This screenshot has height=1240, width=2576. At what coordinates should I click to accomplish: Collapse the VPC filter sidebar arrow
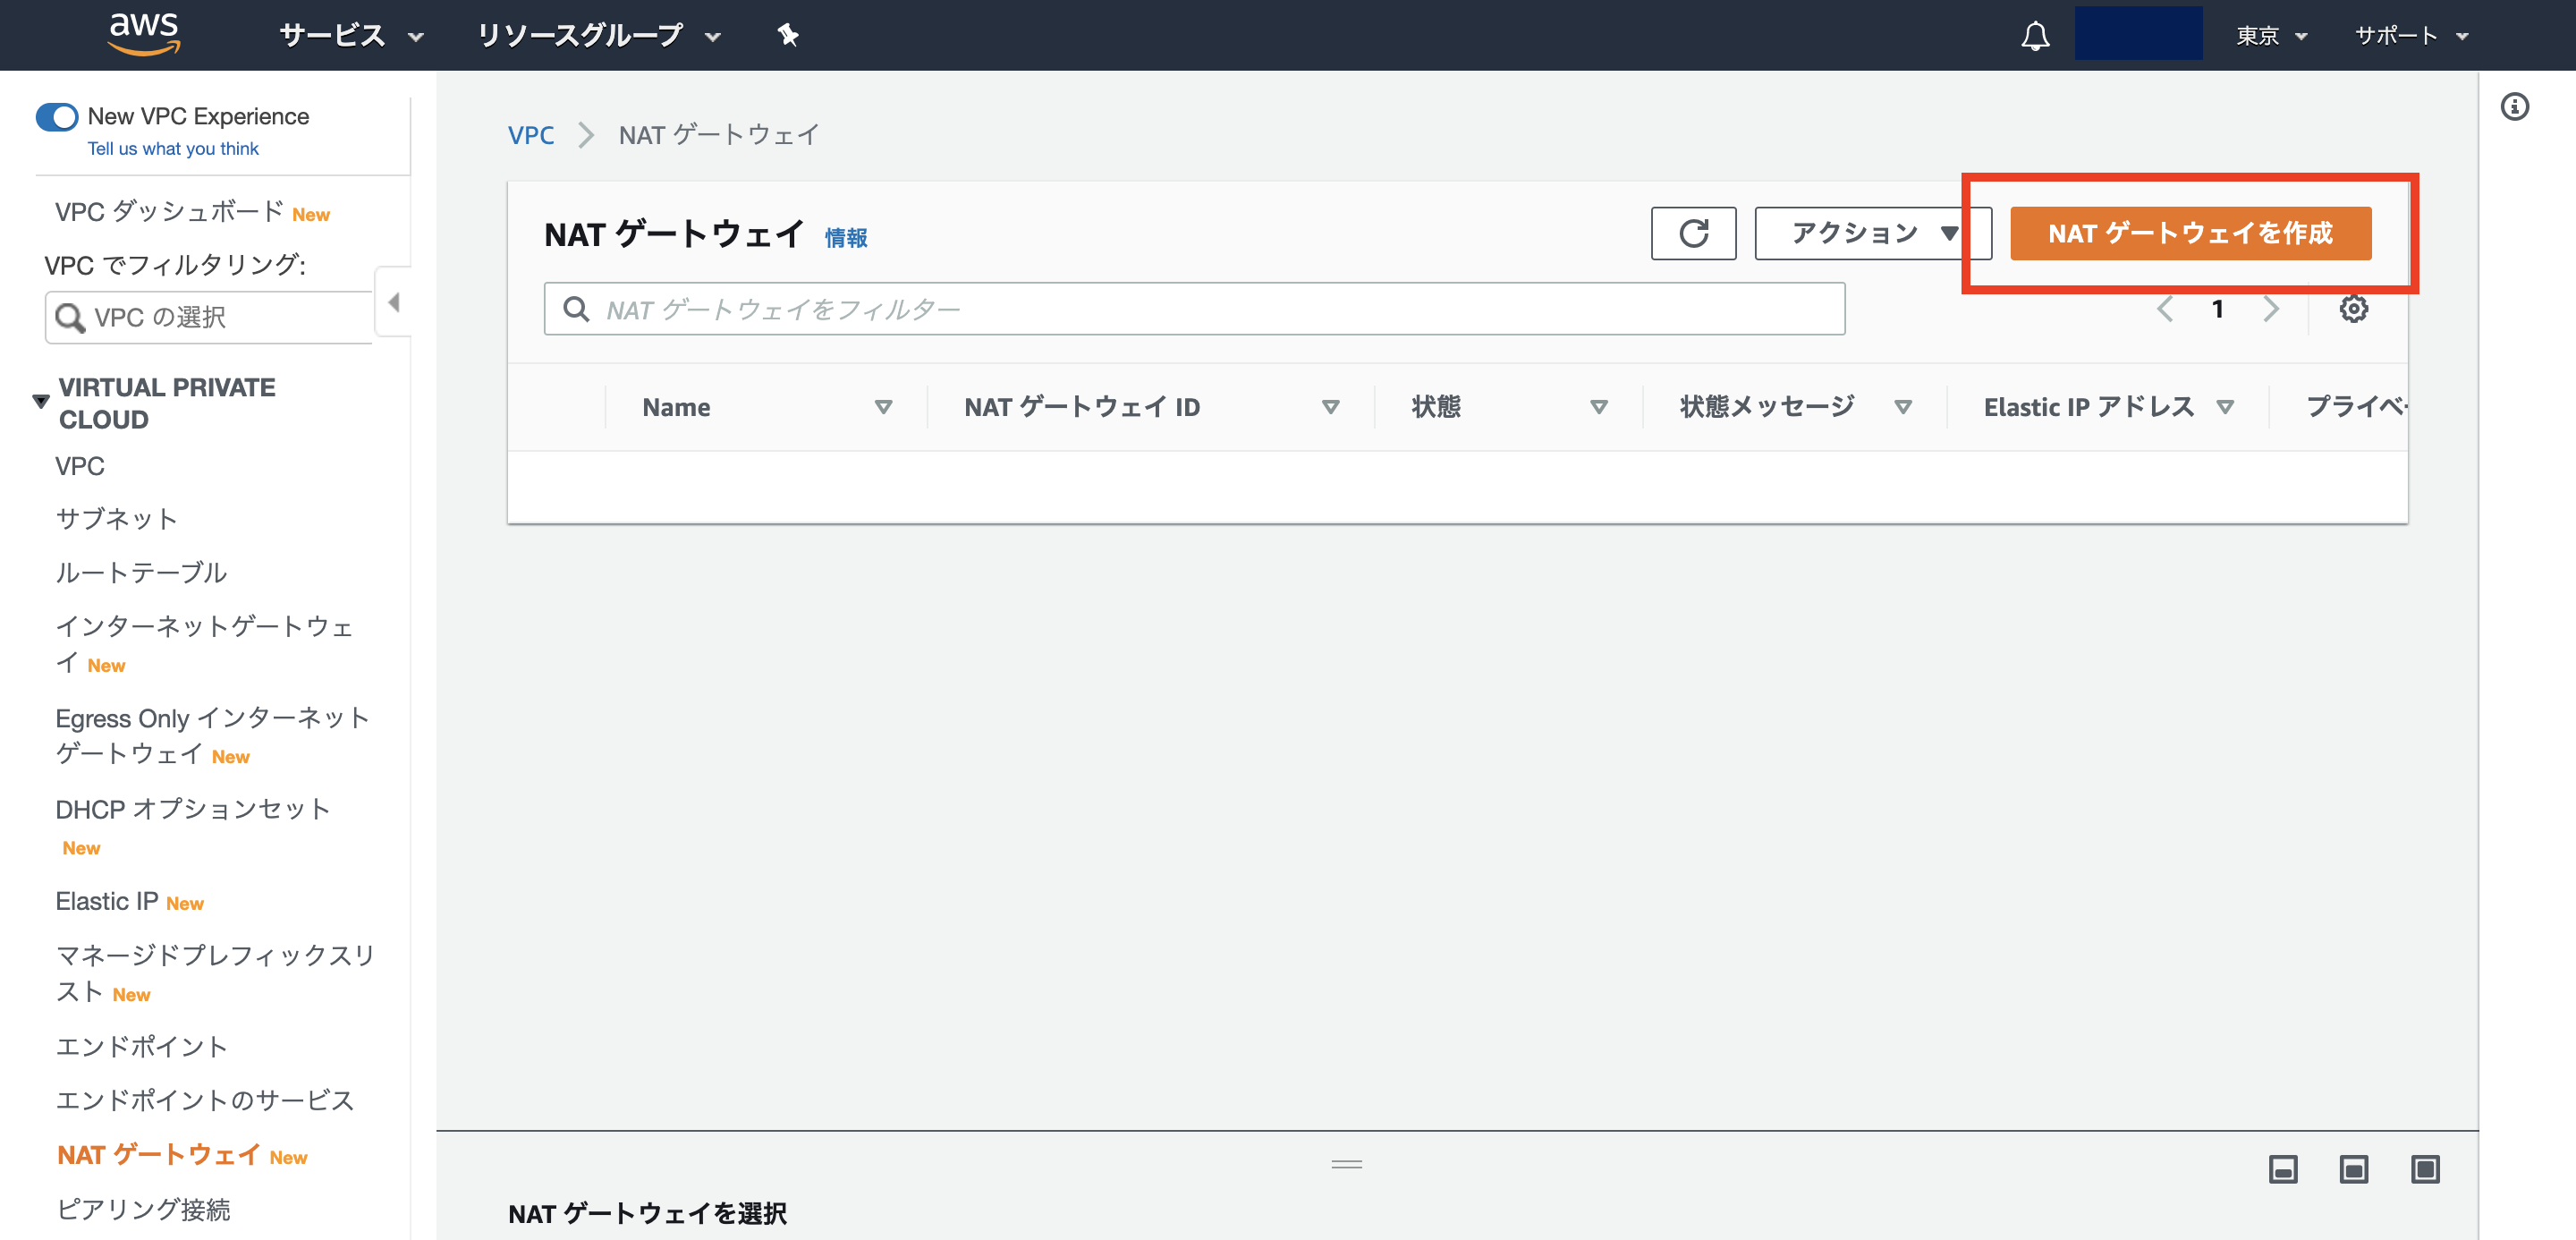pos(394,302)
